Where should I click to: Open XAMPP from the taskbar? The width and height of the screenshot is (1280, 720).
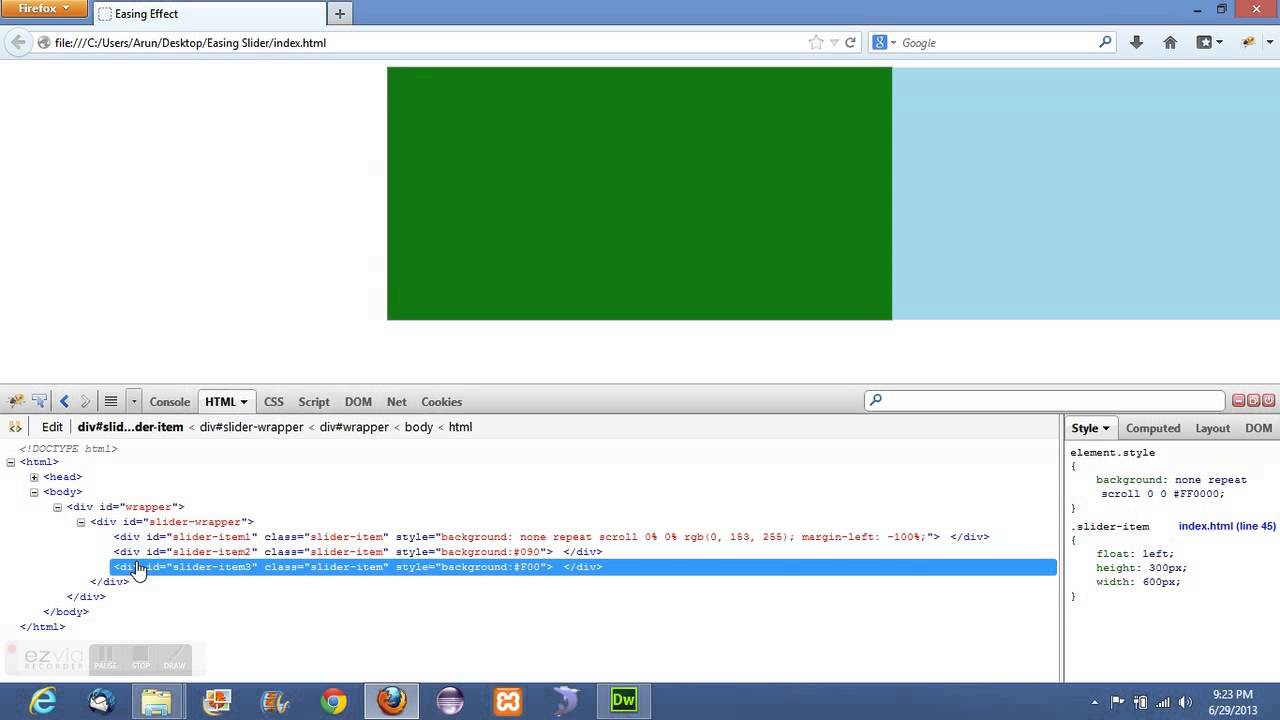pyautogui.click(x=507, y=701)
